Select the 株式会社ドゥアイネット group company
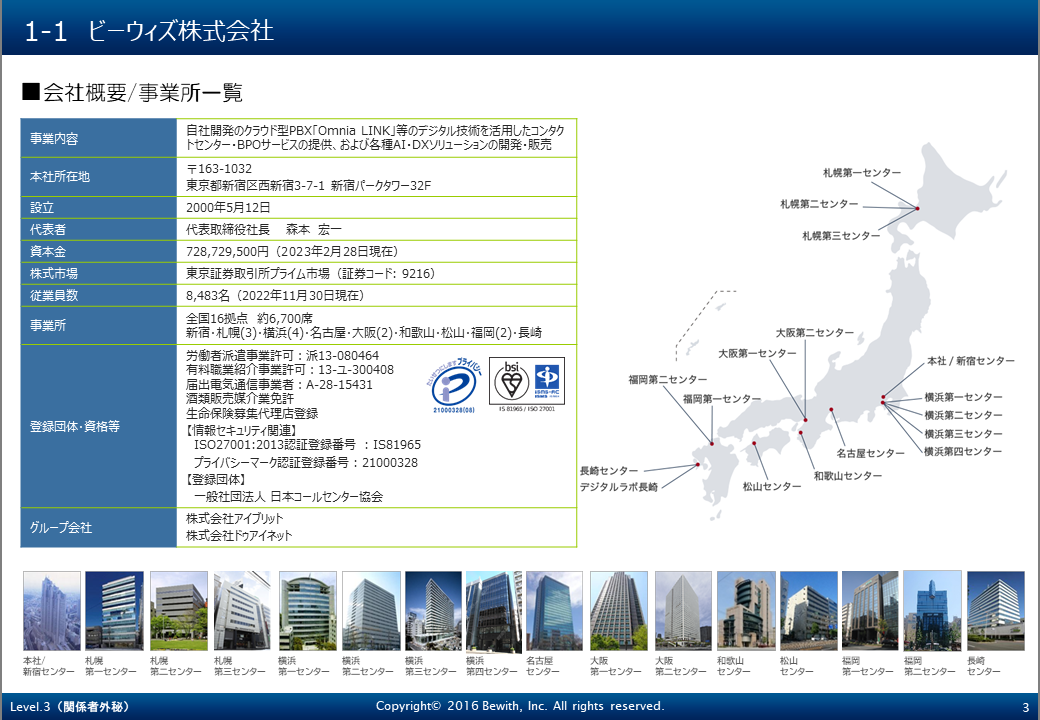The image size is (1040, 720). pos(239,536)
